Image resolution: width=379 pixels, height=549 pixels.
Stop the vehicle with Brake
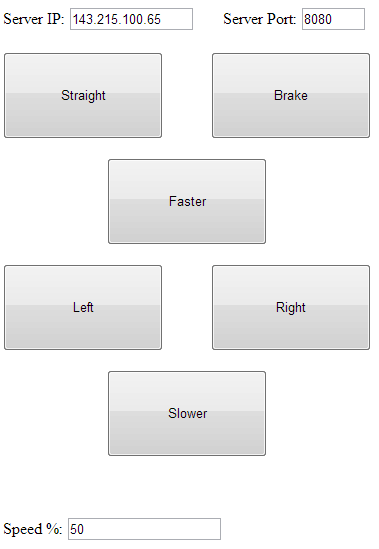pyautogui.click(x=291, y=95)
